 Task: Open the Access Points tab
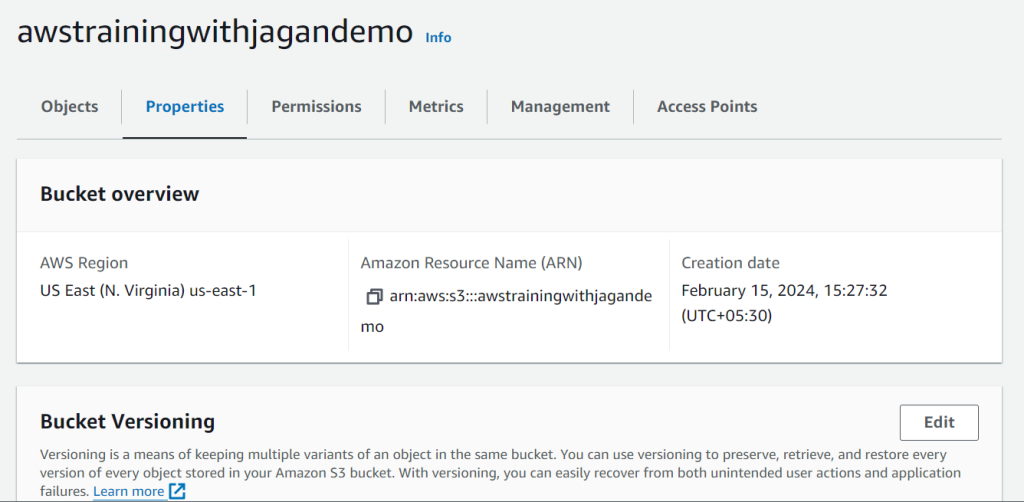tap(707, 106)
